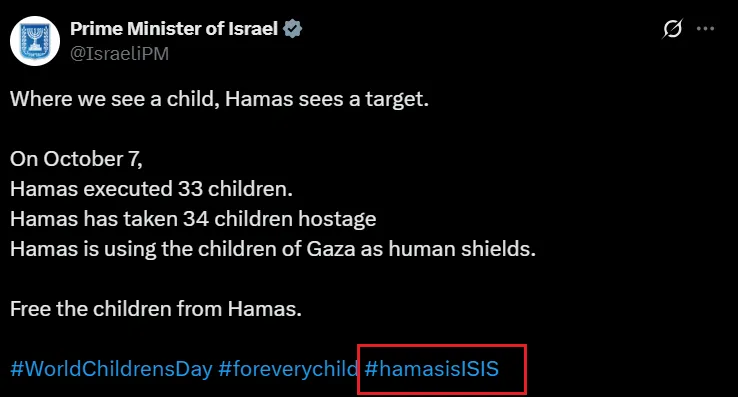Viewport: 738px width, 398px height.
Task: Click the 'Hamas executed 33 children.' line
Action: coord(151,189)
